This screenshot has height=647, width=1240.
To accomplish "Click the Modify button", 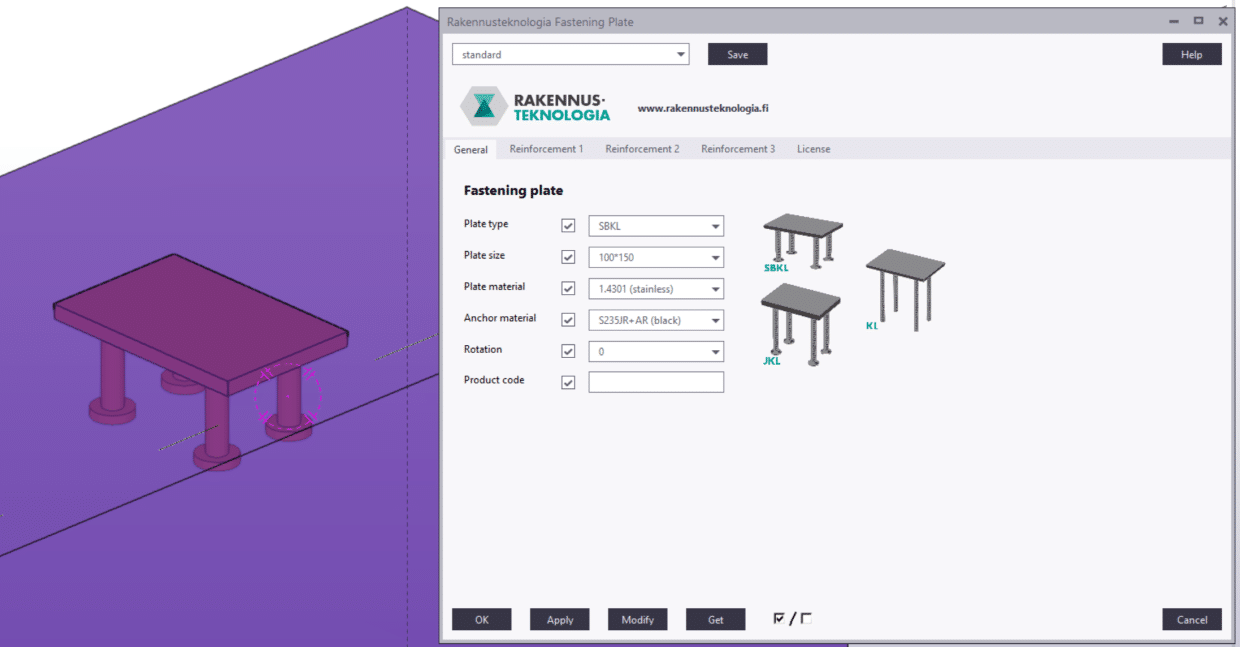I will 637,620.
